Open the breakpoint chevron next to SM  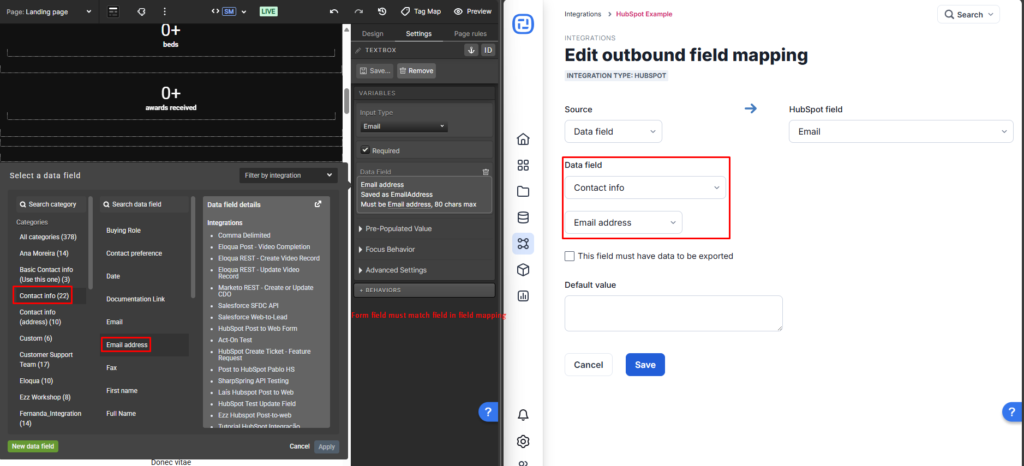pos(244,12)
